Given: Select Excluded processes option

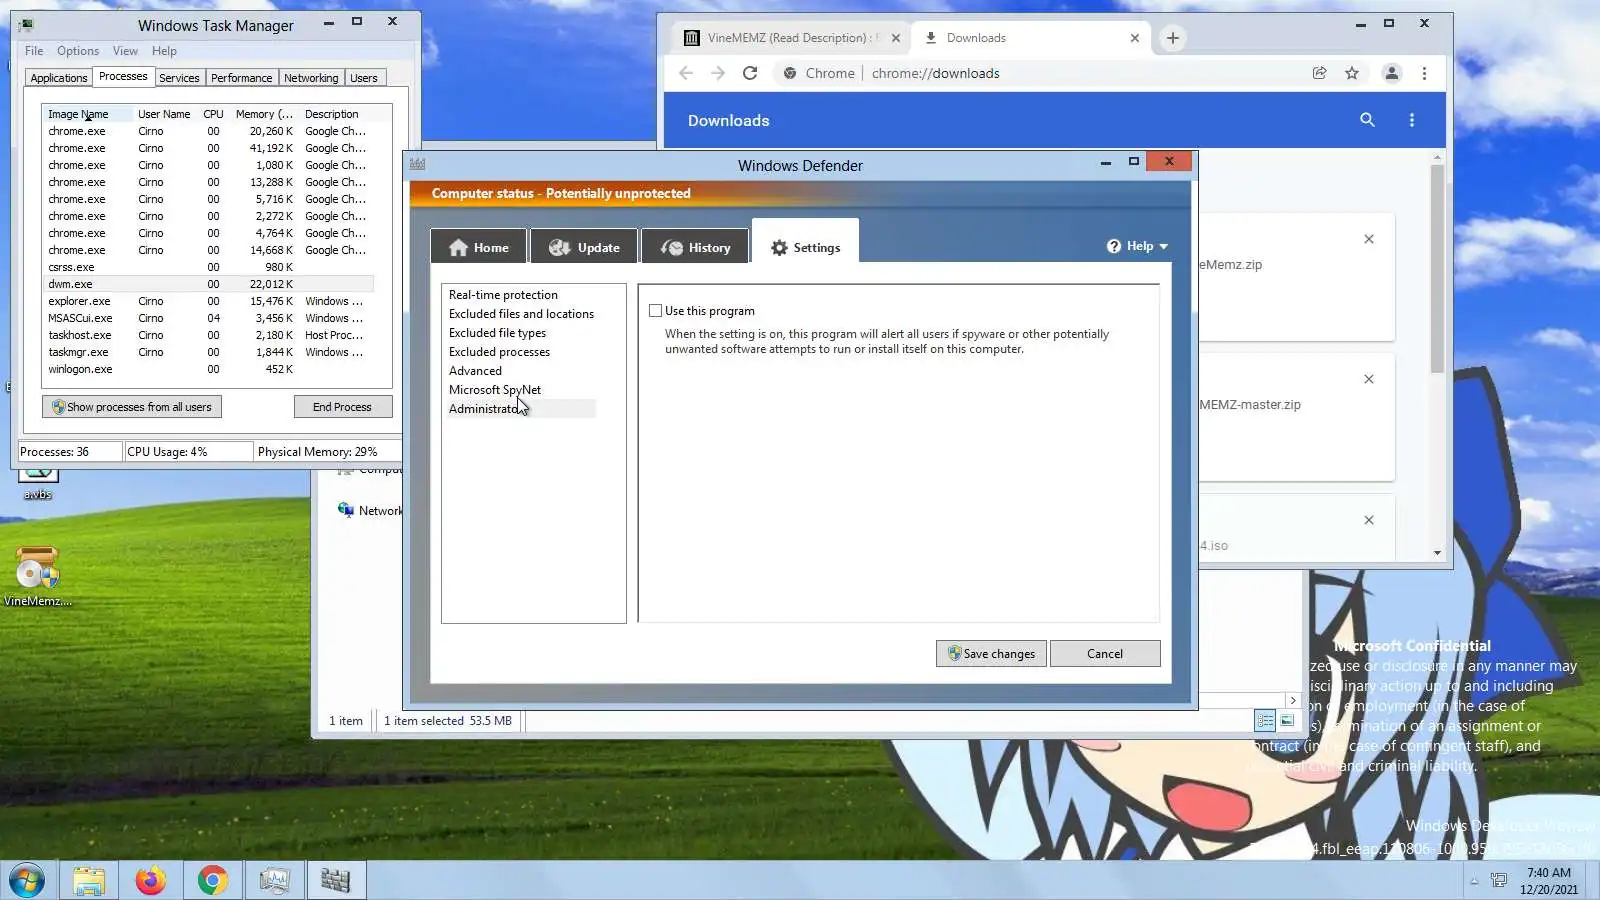Looking at the screenshot, I should 499,352.
